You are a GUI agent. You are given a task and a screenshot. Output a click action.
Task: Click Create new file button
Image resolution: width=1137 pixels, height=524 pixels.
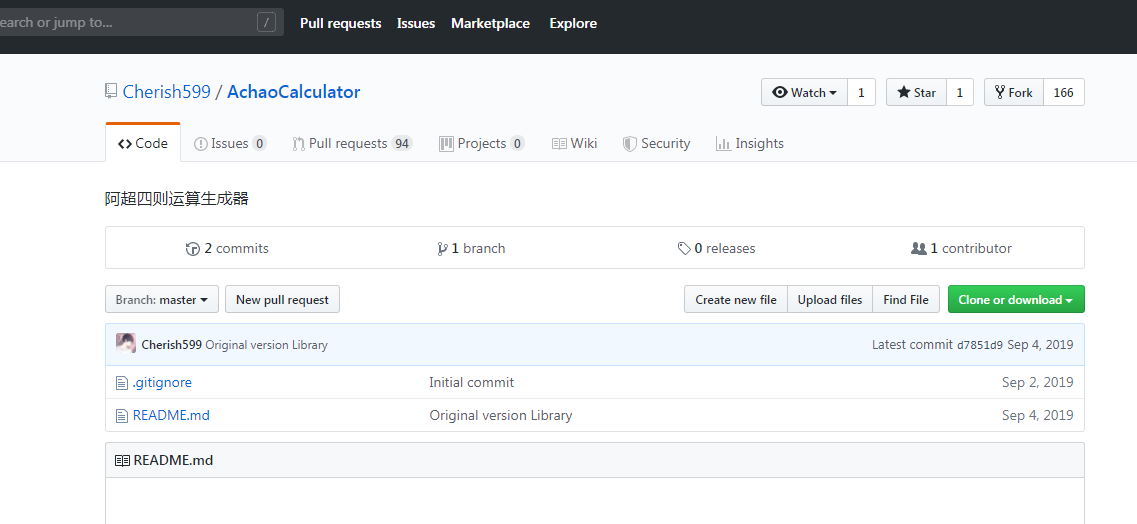(x=736, y=299)
